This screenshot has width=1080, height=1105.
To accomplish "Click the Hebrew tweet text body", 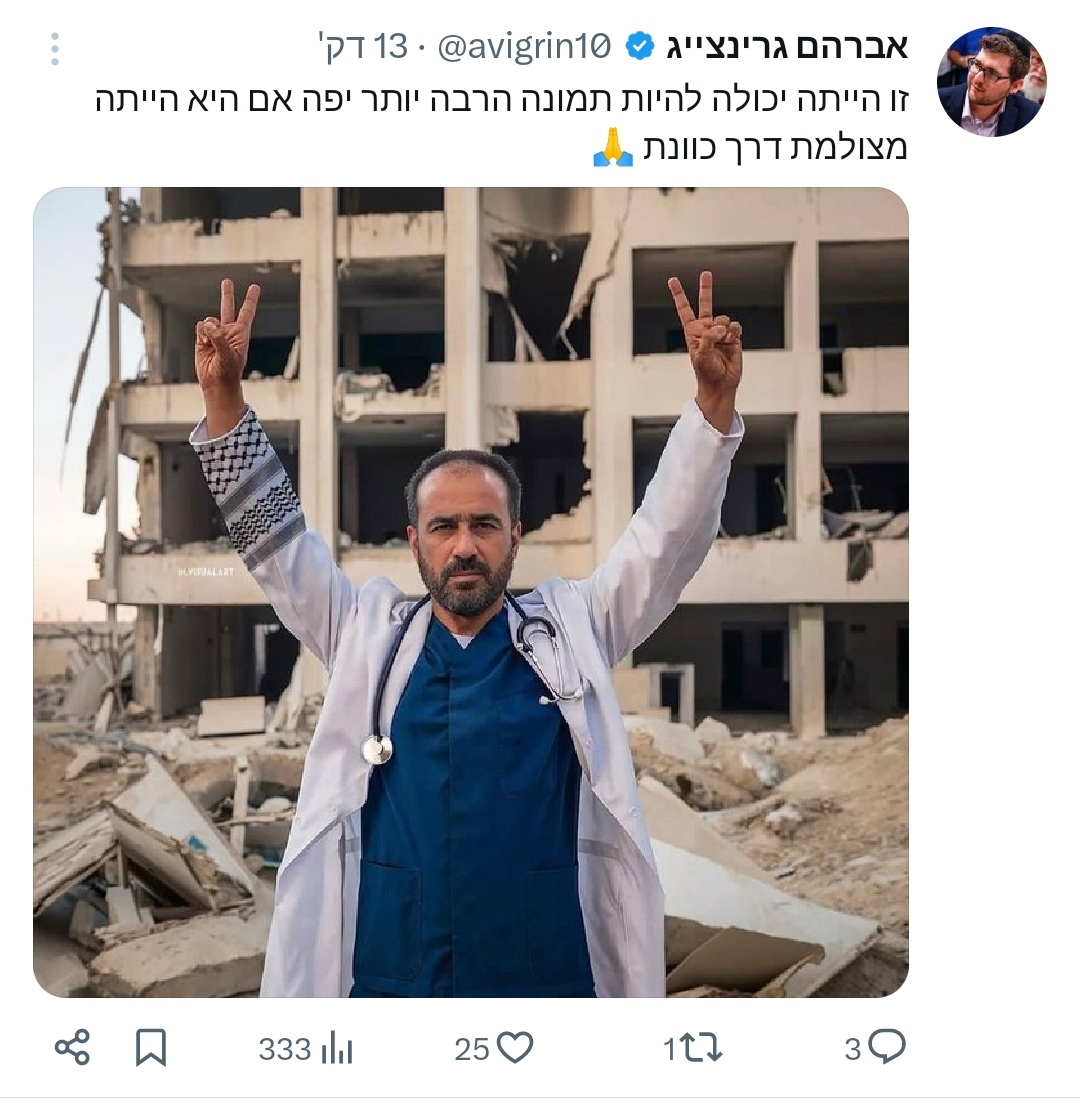I will tap(502, 123).
